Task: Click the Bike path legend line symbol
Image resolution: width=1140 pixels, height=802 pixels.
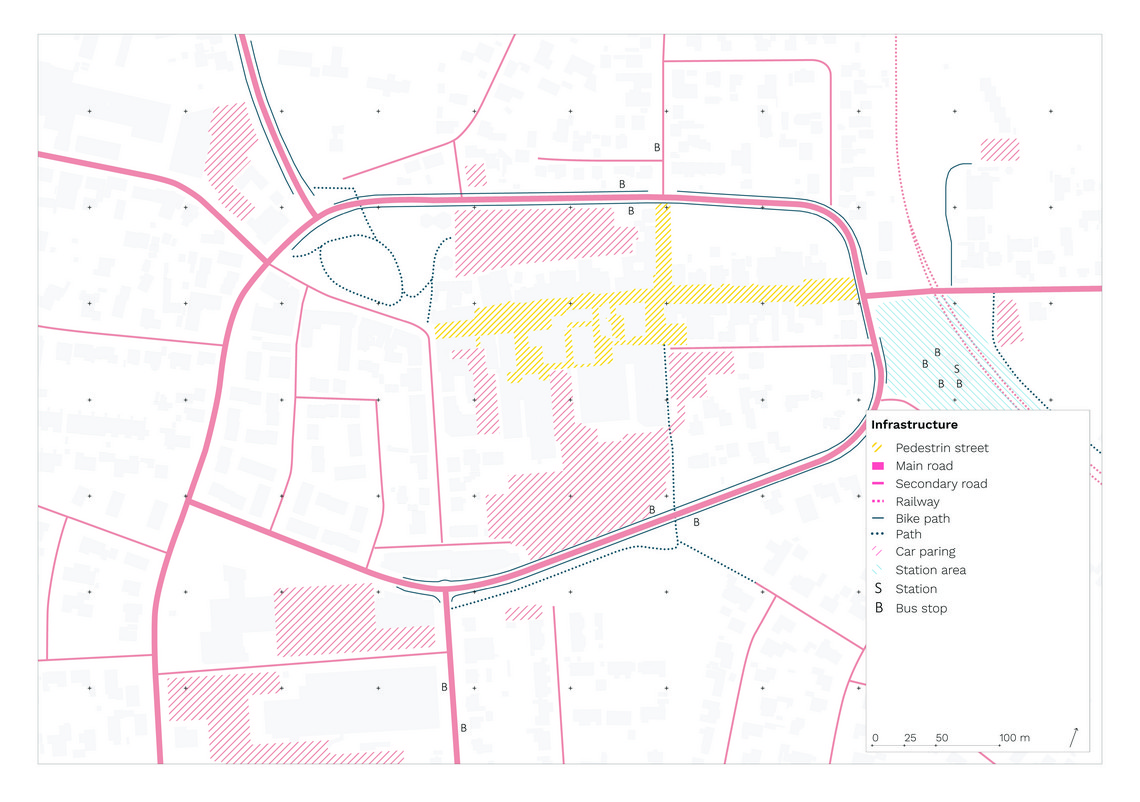Action: [878, 518]
